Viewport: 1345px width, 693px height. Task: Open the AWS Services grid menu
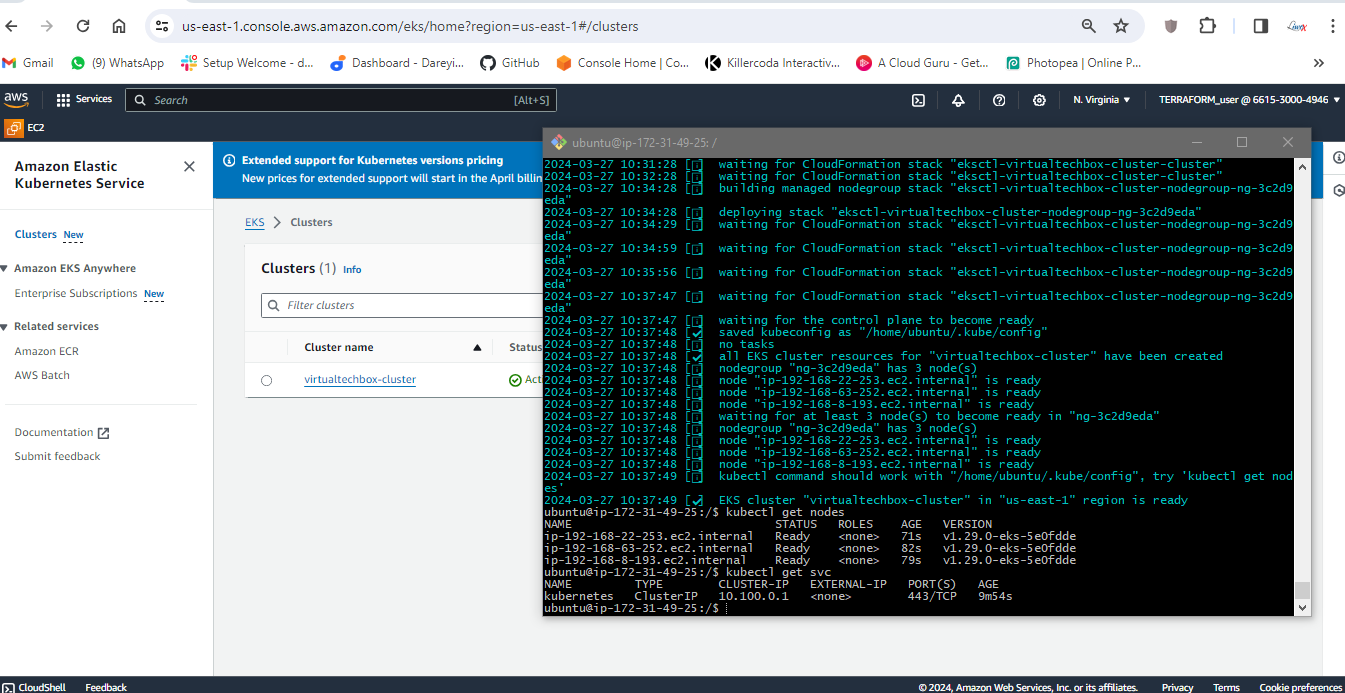(x=84, y=100)
